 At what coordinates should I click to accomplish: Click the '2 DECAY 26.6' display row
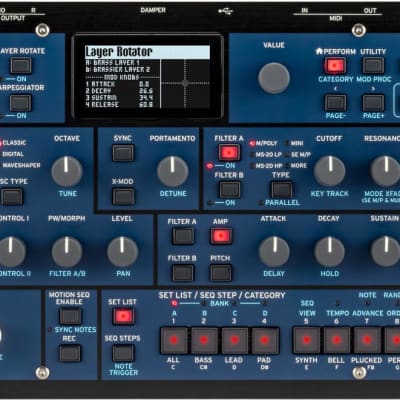point(119,91)
